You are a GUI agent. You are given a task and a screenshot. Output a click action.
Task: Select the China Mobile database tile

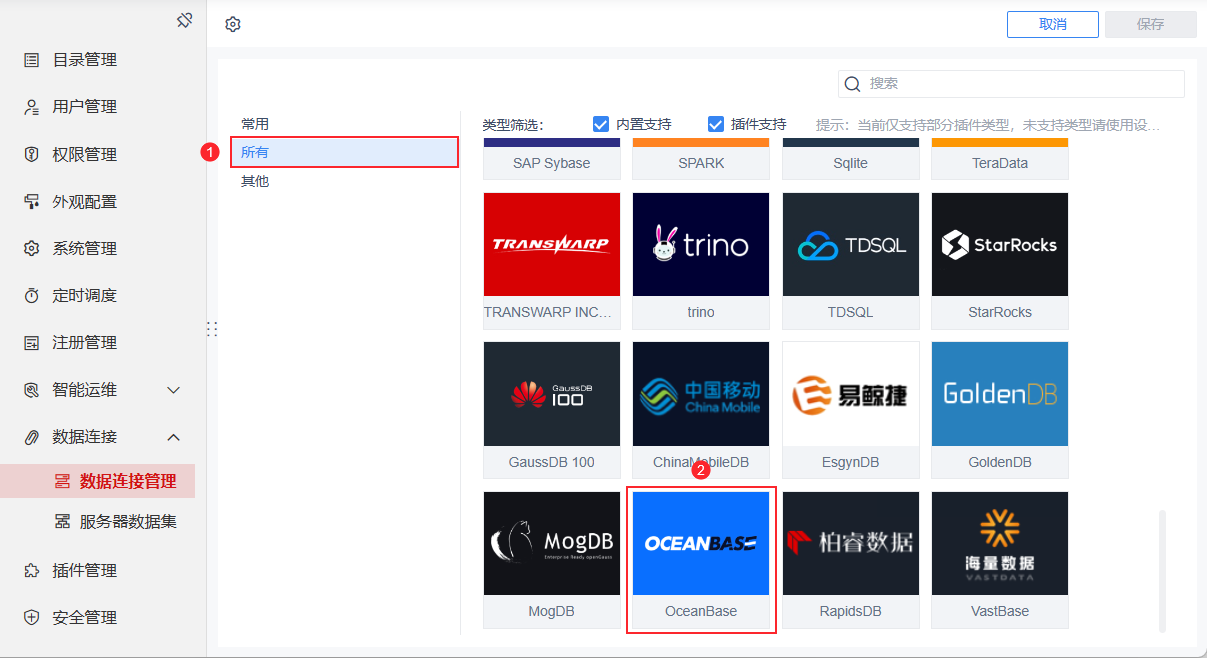(701, 410)
